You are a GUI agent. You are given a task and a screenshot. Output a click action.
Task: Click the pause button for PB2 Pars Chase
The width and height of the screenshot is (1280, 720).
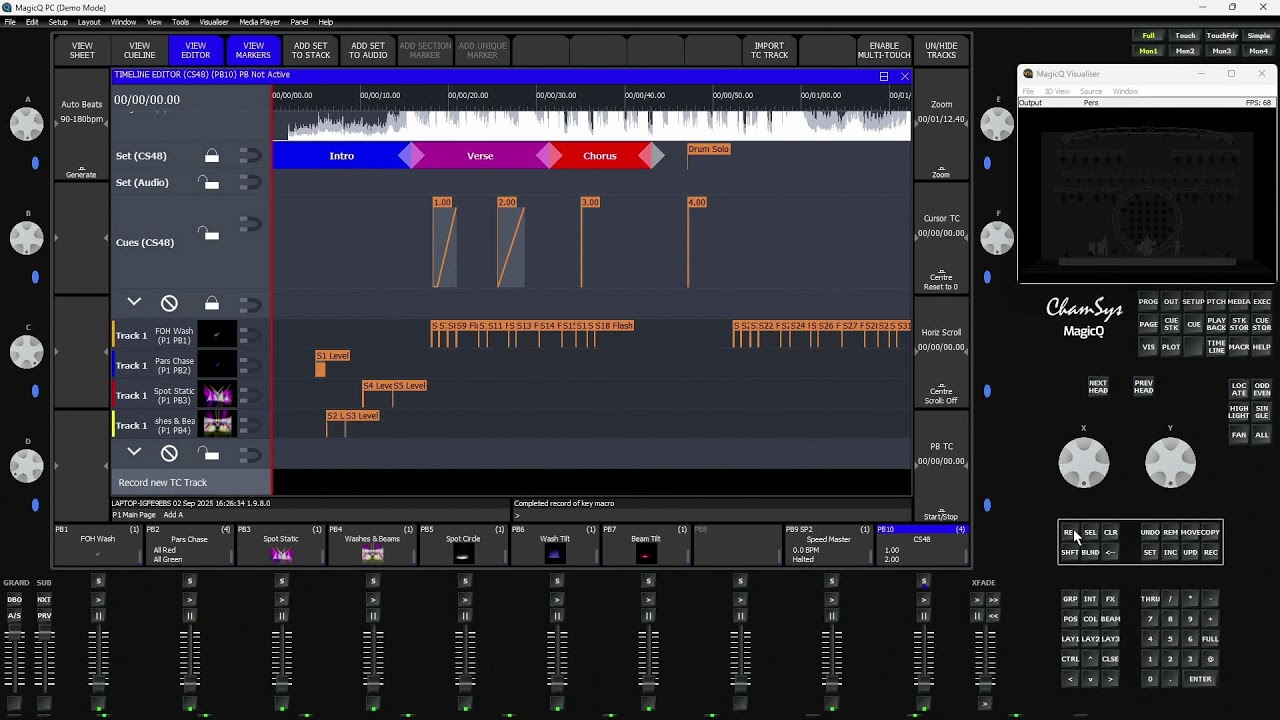point(190,616)
